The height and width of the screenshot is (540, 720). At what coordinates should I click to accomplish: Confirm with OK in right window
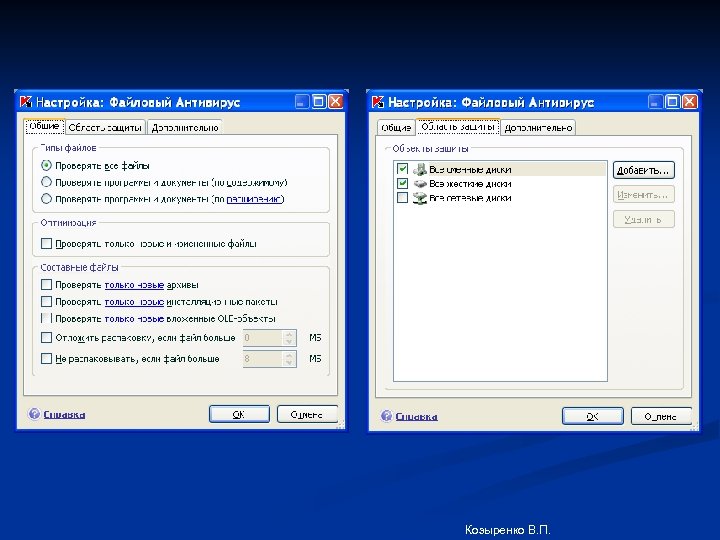click(x=592, y=416)
